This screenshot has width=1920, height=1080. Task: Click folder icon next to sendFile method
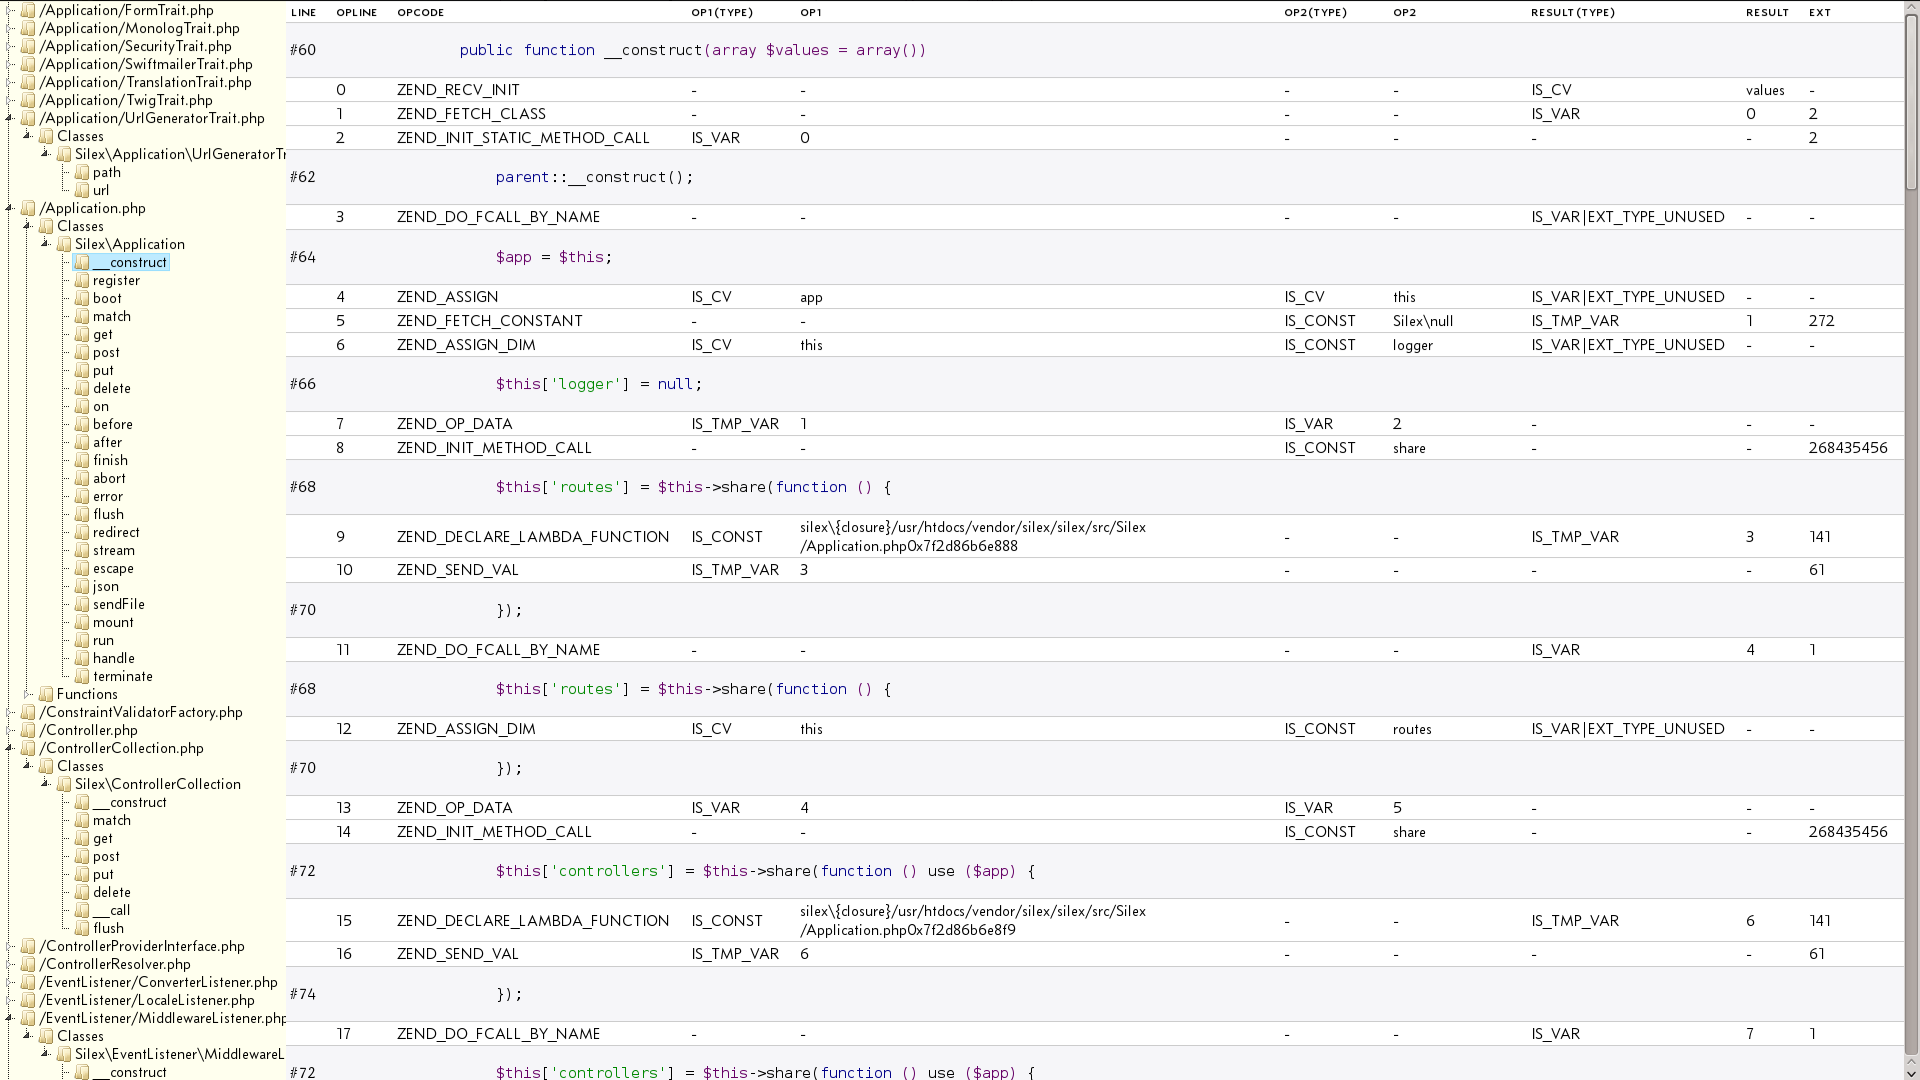coord(82,605)
